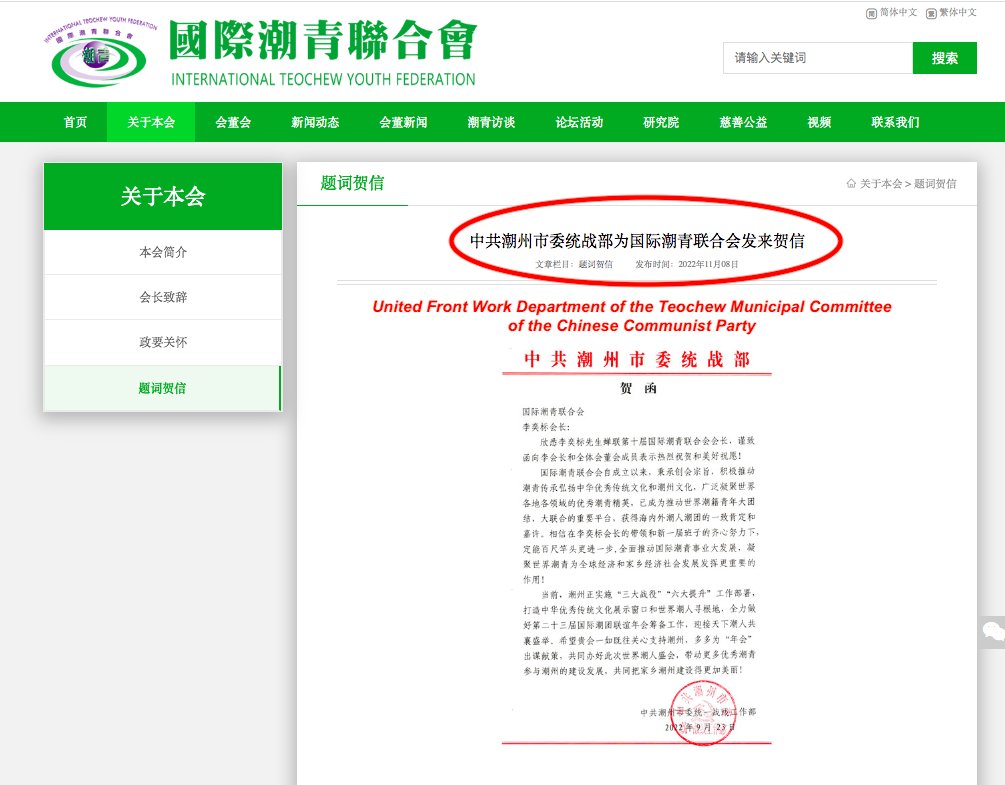Open the 会董会 menu item
The height and width of the screenshot is (785, 1005).
[233, 122]
